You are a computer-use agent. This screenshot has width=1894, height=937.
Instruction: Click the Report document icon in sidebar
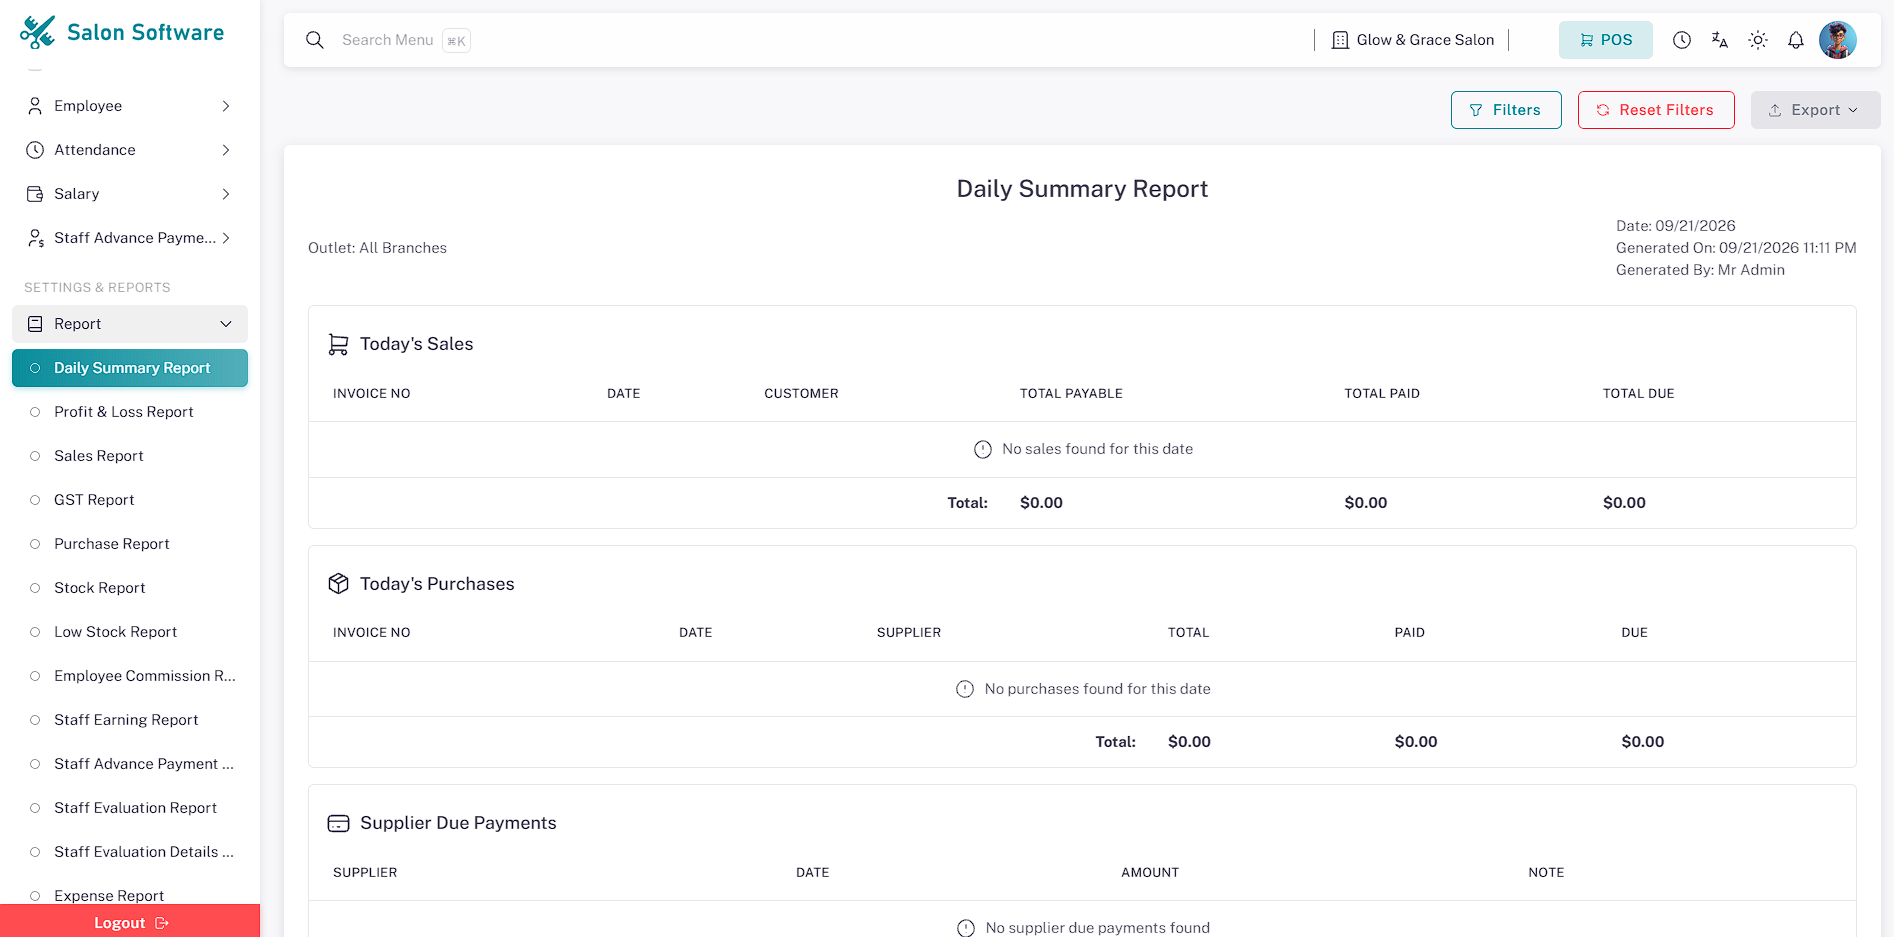tap(35, 324)
